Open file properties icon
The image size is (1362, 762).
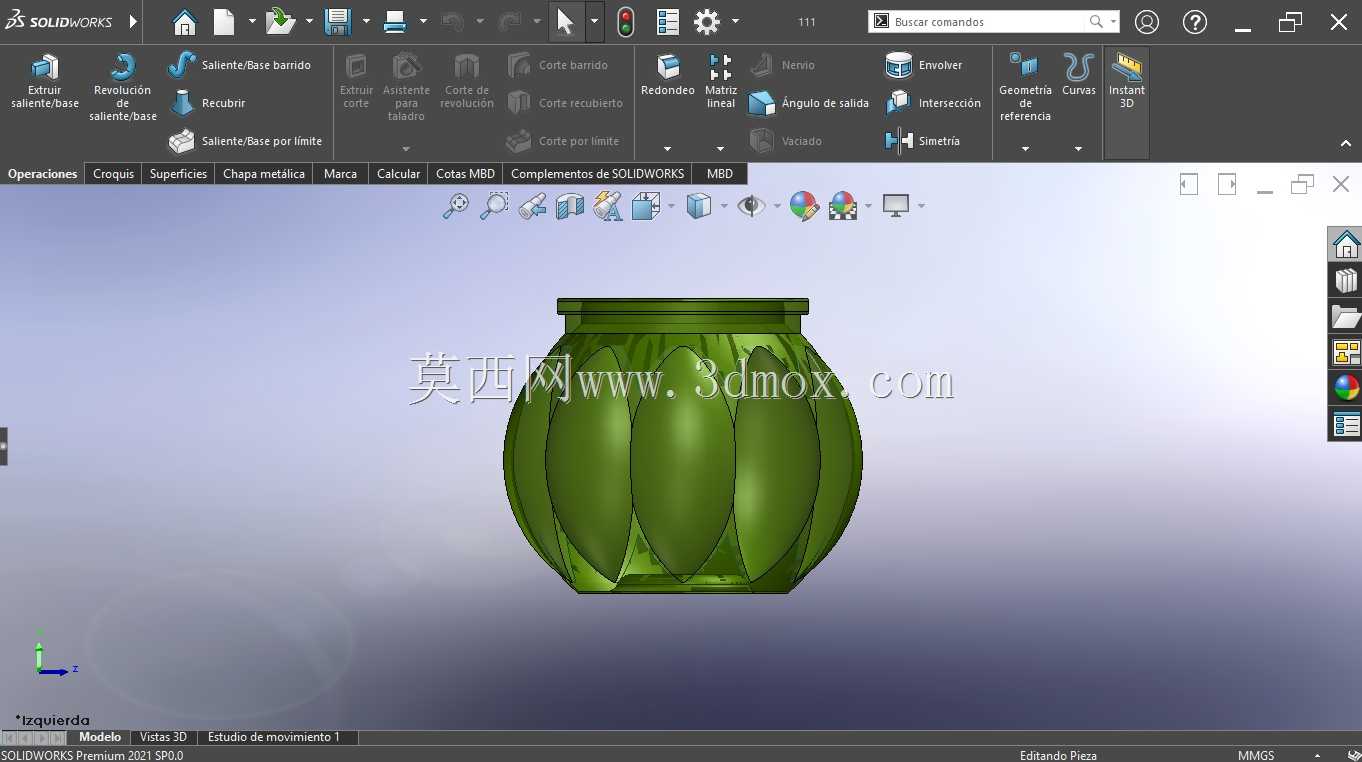point(668,22)
